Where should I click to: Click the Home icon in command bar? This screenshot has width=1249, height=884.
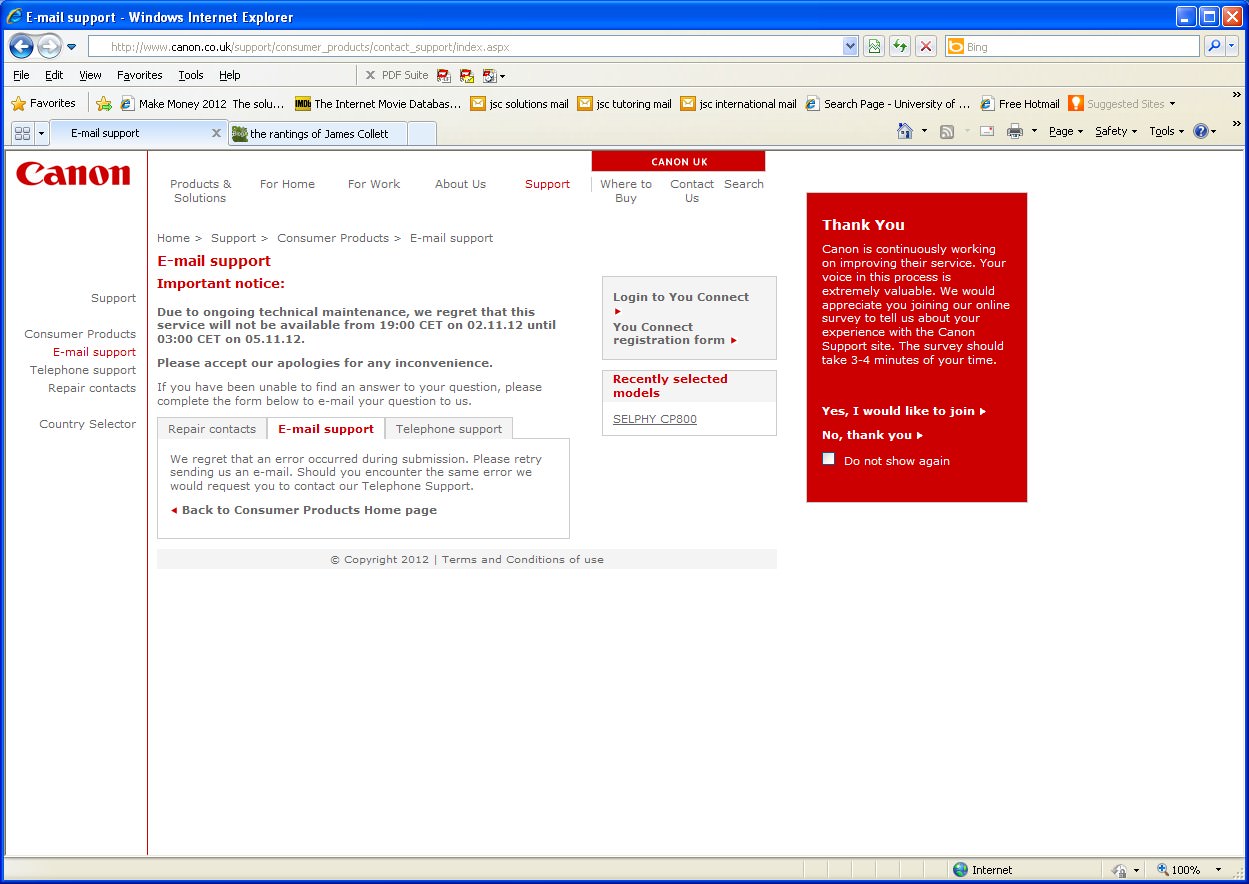pyautogui.click(x=905, y=131)
